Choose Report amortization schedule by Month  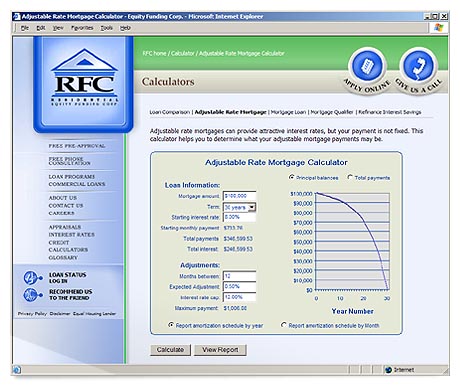[x=284, y=325]
